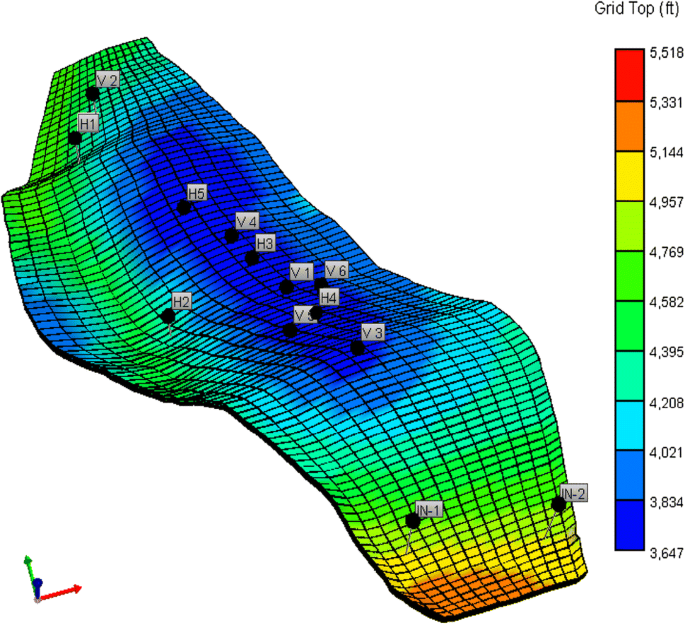Click the Grid Top (ft) legend title

click(x=637, y=9)
